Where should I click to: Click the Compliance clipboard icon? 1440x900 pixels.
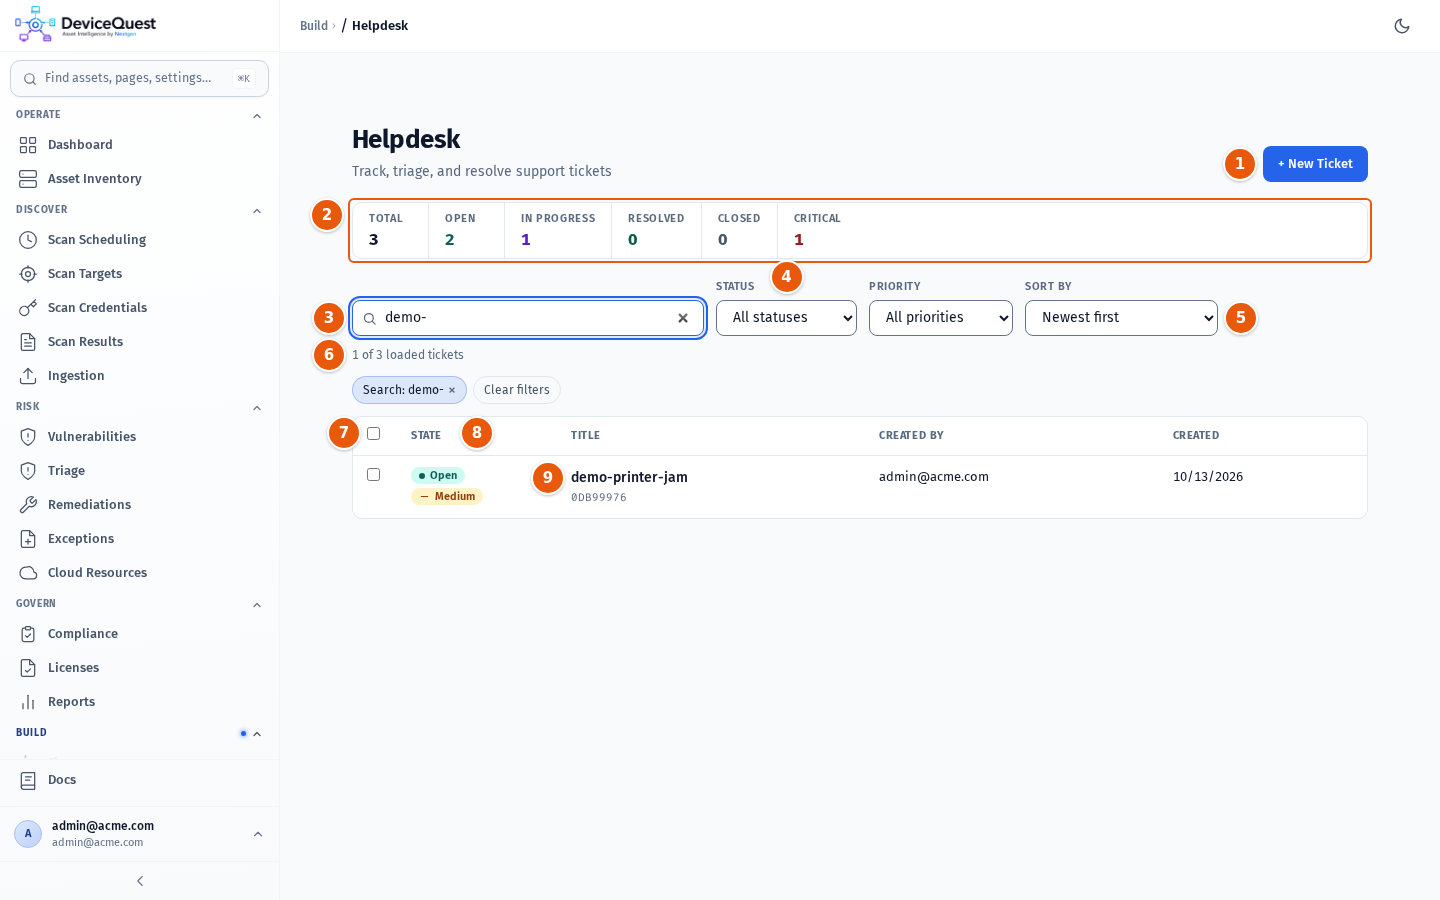point(28,634)
